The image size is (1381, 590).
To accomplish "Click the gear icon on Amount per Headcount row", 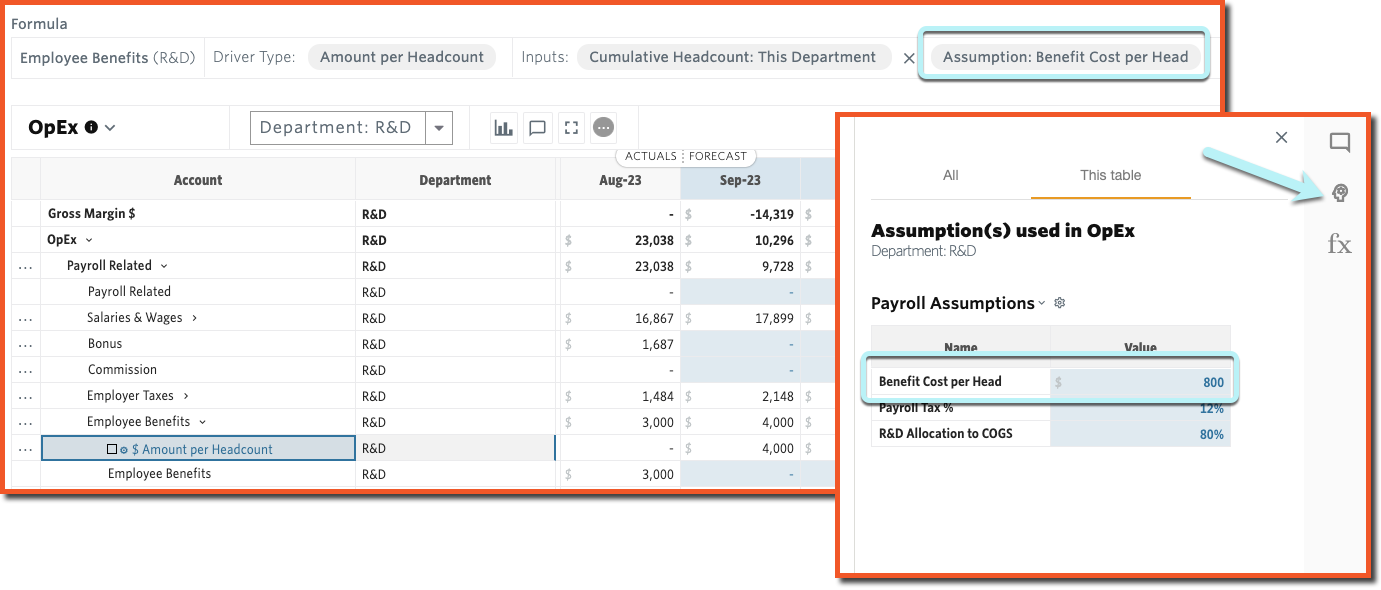I will pyautogui.click(x=124, y=450).
